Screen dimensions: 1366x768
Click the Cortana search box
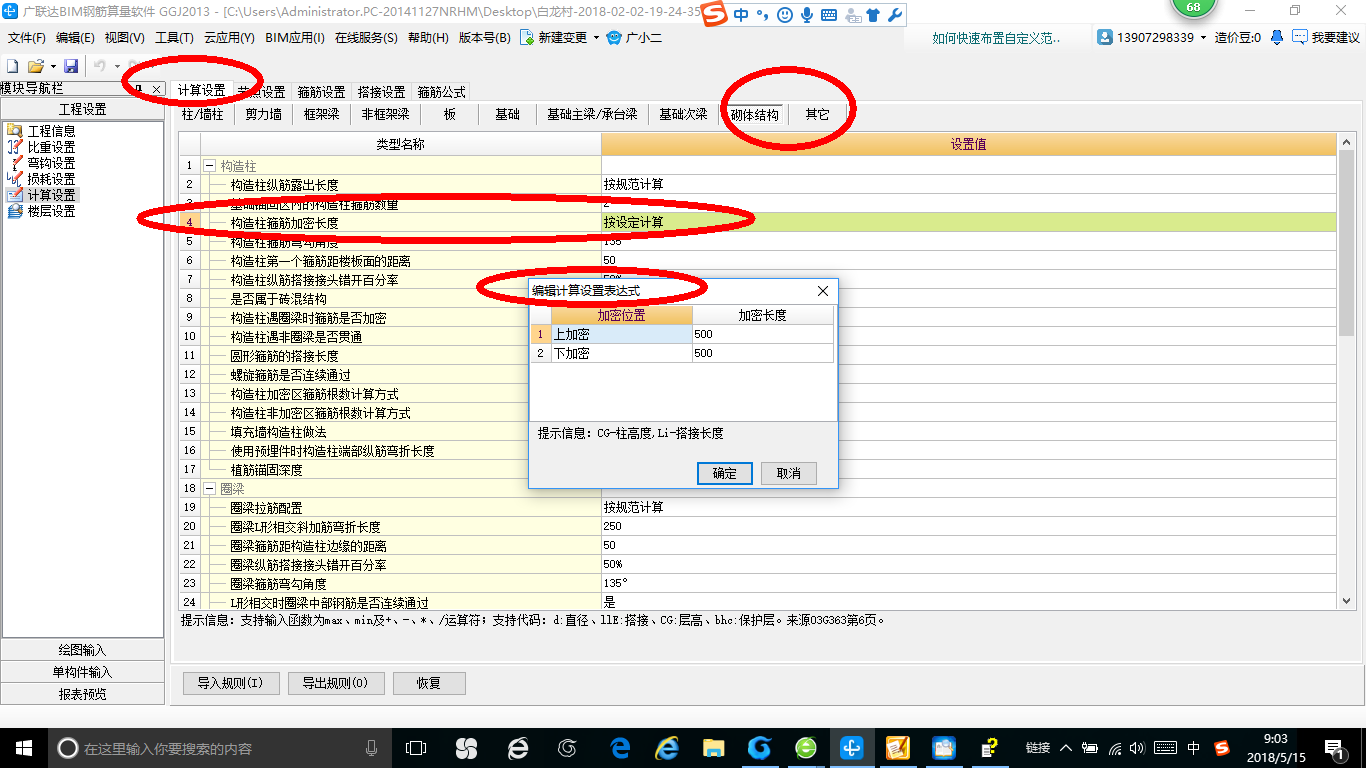tap(219, 748)
